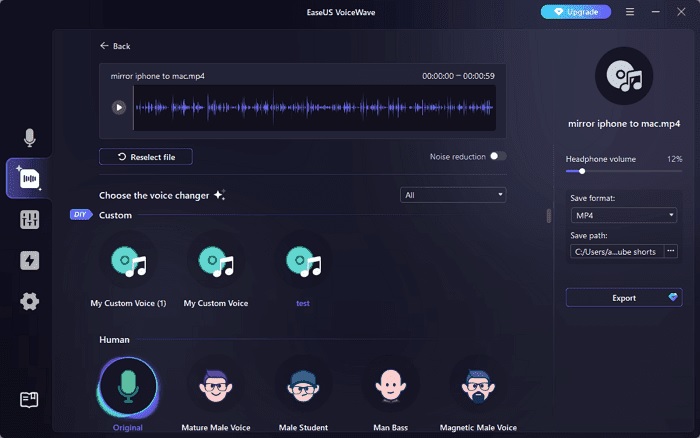Open the settings gear in sidebar

[x=30, y=301]
